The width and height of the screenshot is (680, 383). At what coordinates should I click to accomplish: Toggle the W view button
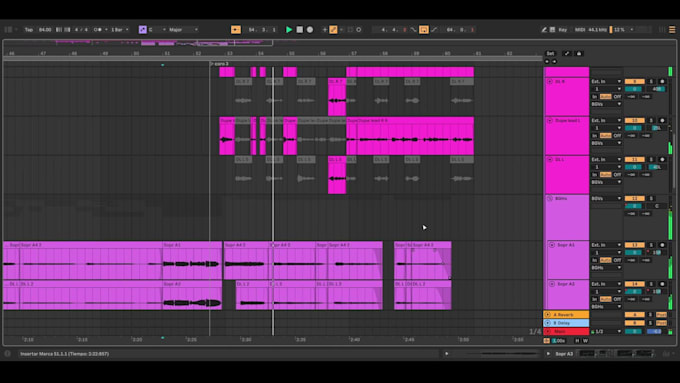[585, 341]
